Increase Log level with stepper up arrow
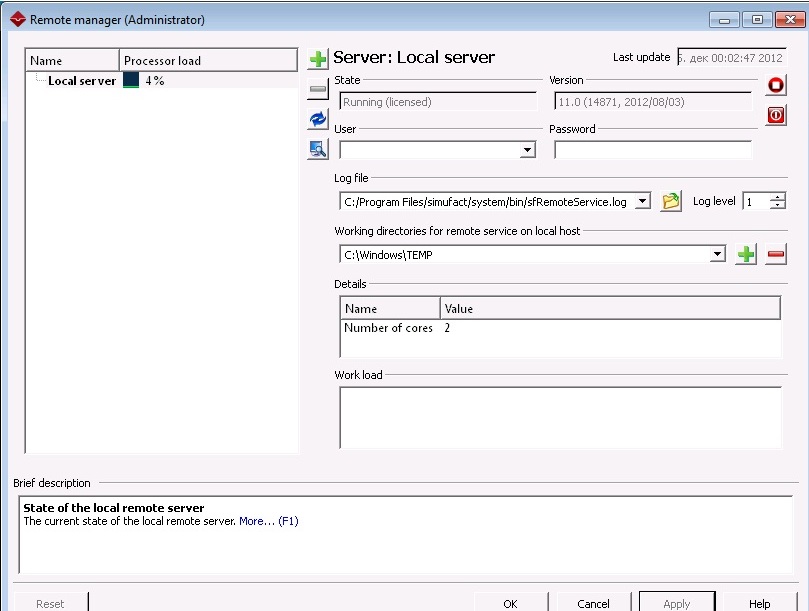The width and height of the screenshot is (809, 611). pyautogui.click(x=778, y=197)
